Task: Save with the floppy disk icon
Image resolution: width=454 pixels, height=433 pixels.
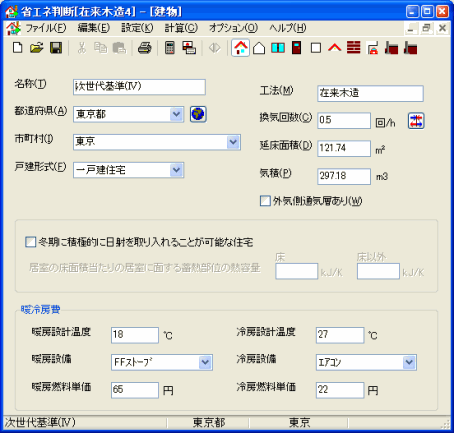Action: point(56,48)
